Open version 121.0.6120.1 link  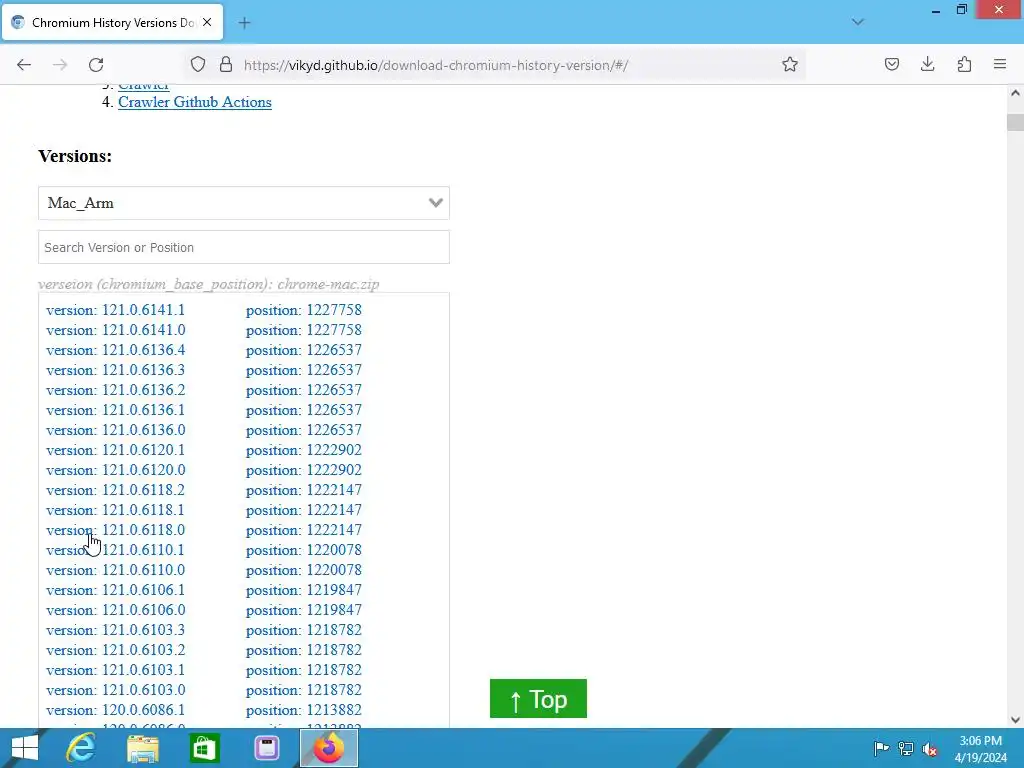pyautogui.click(x=116, y=451)
